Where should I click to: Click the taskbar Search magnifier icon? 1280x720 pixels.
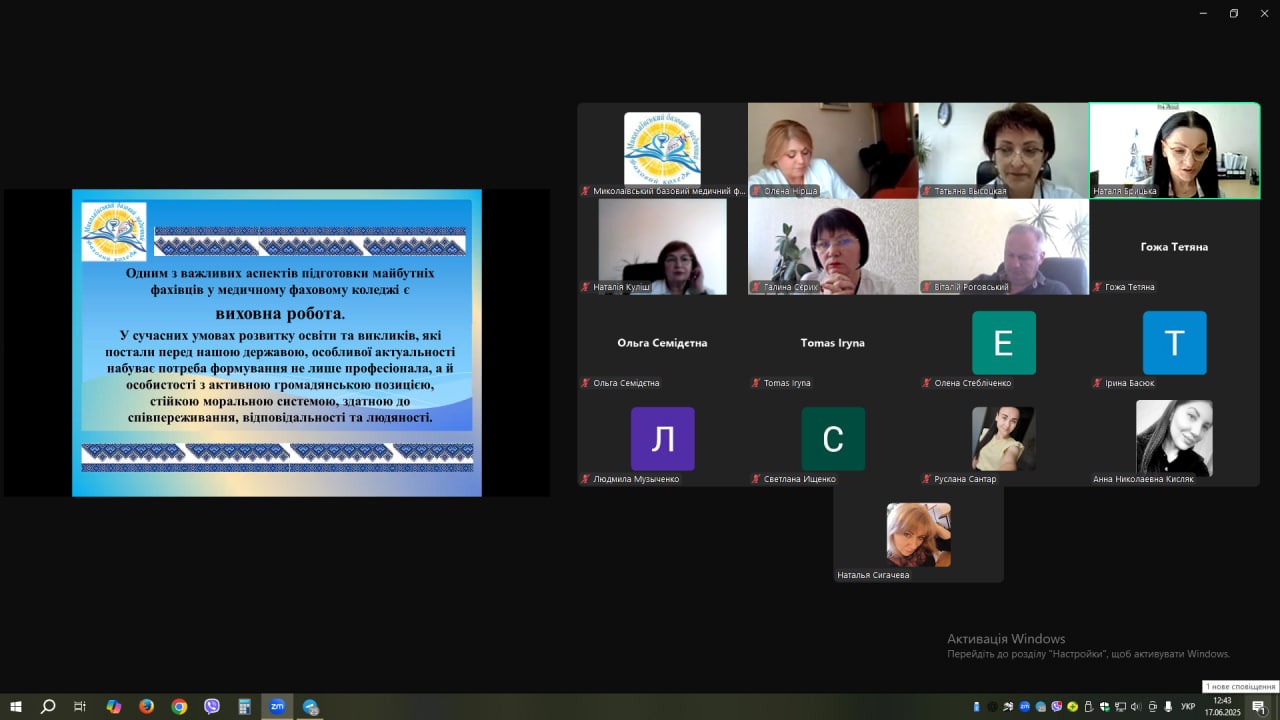click(47, 707)
